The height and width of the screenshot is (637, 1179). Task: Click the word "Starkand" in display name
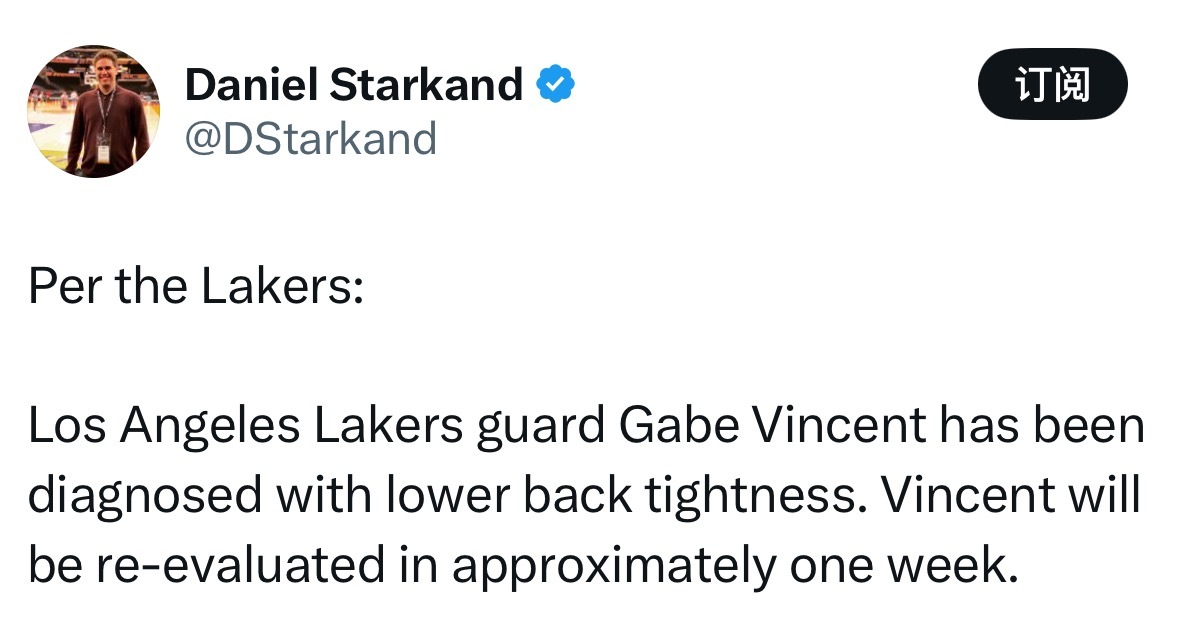click(x=425, y=86)
